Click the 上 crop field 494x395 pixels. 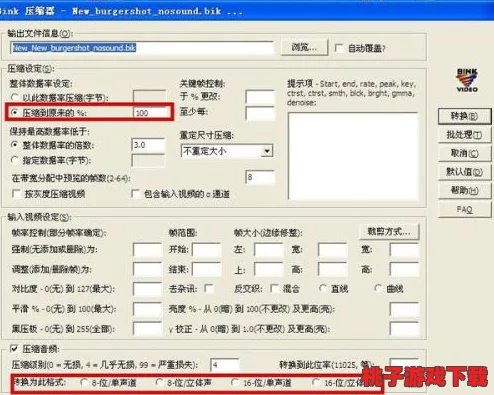[269, 269]
